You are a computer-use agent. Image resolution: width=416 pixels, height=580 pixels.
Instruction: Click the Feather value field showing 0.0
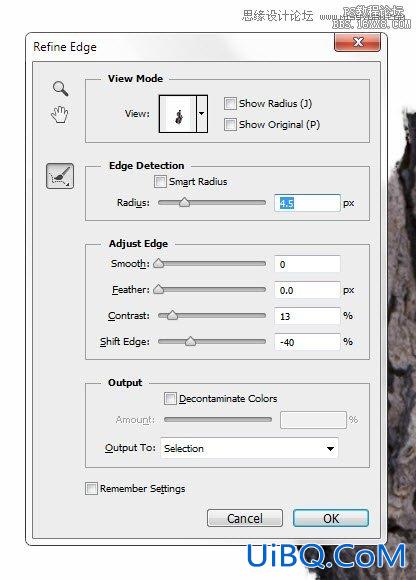[307, 290]
